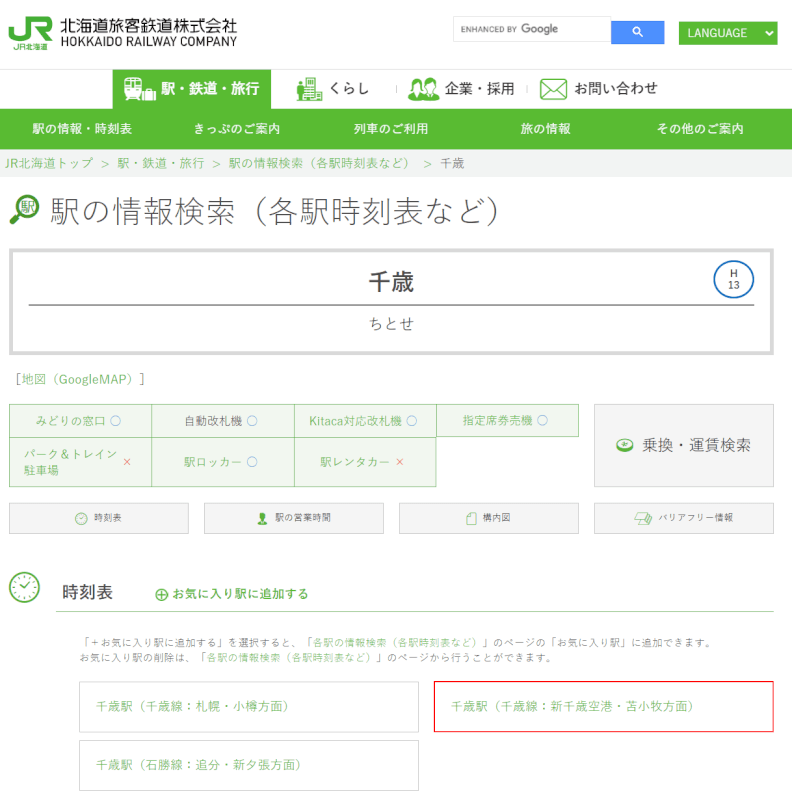792x800 pixels.
Task: Open 駅の情報・時刻表 menu
Action: coord(82,129)
